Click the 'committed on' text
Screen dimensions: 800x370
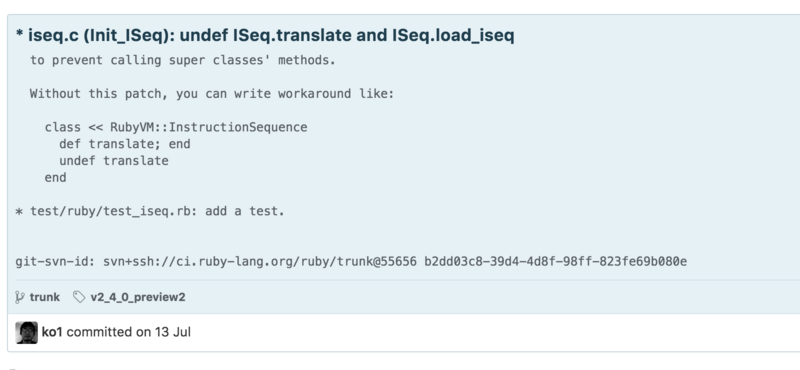click(109, 332)
